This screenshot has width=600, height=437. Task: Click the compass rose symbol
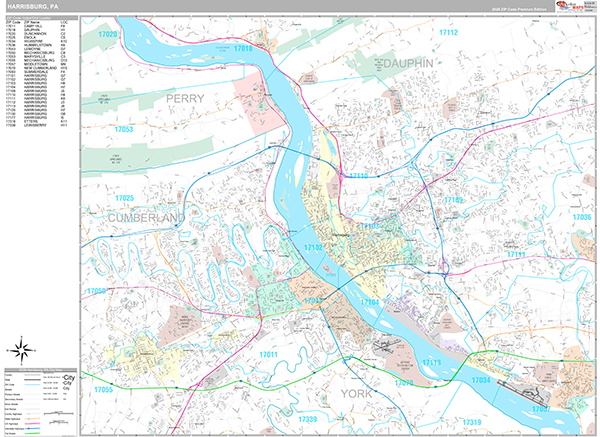(x=22, y=350)
